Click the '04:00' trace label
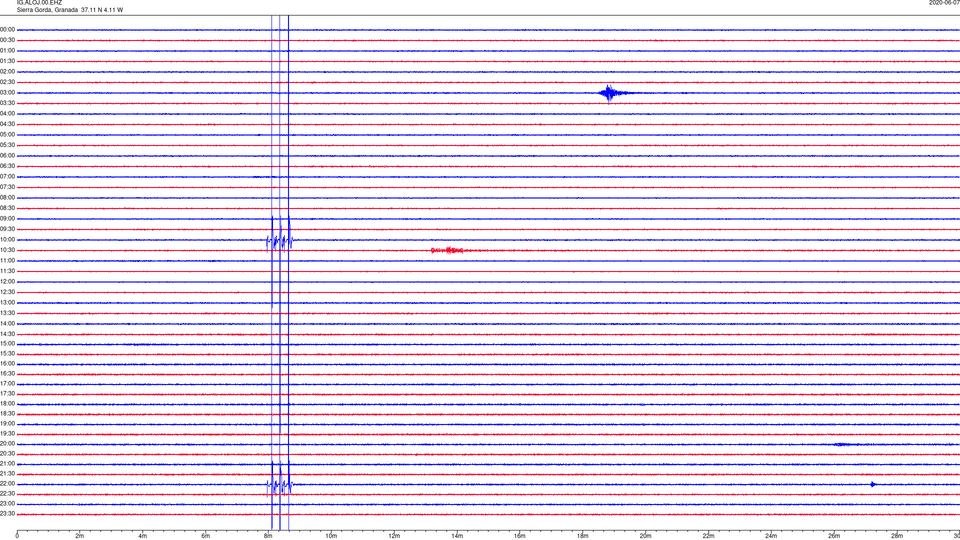The image size is (960, 540). [8, 113]
